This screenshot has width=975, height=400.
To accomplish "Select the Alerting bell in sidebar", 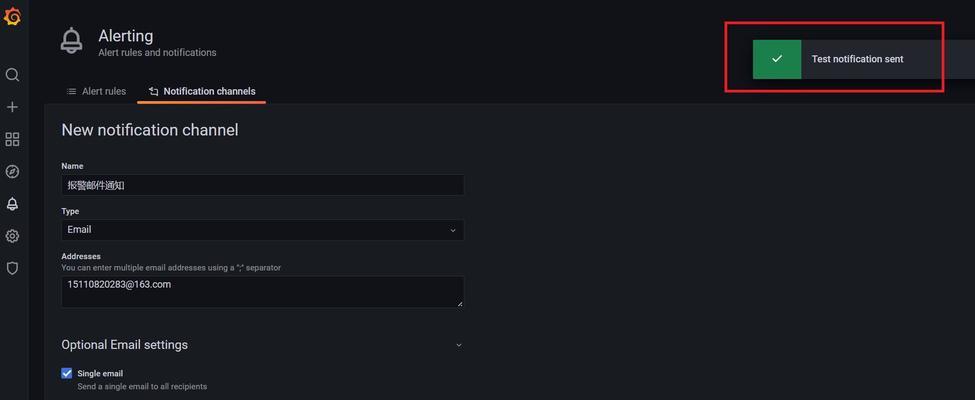I will 12,204.
